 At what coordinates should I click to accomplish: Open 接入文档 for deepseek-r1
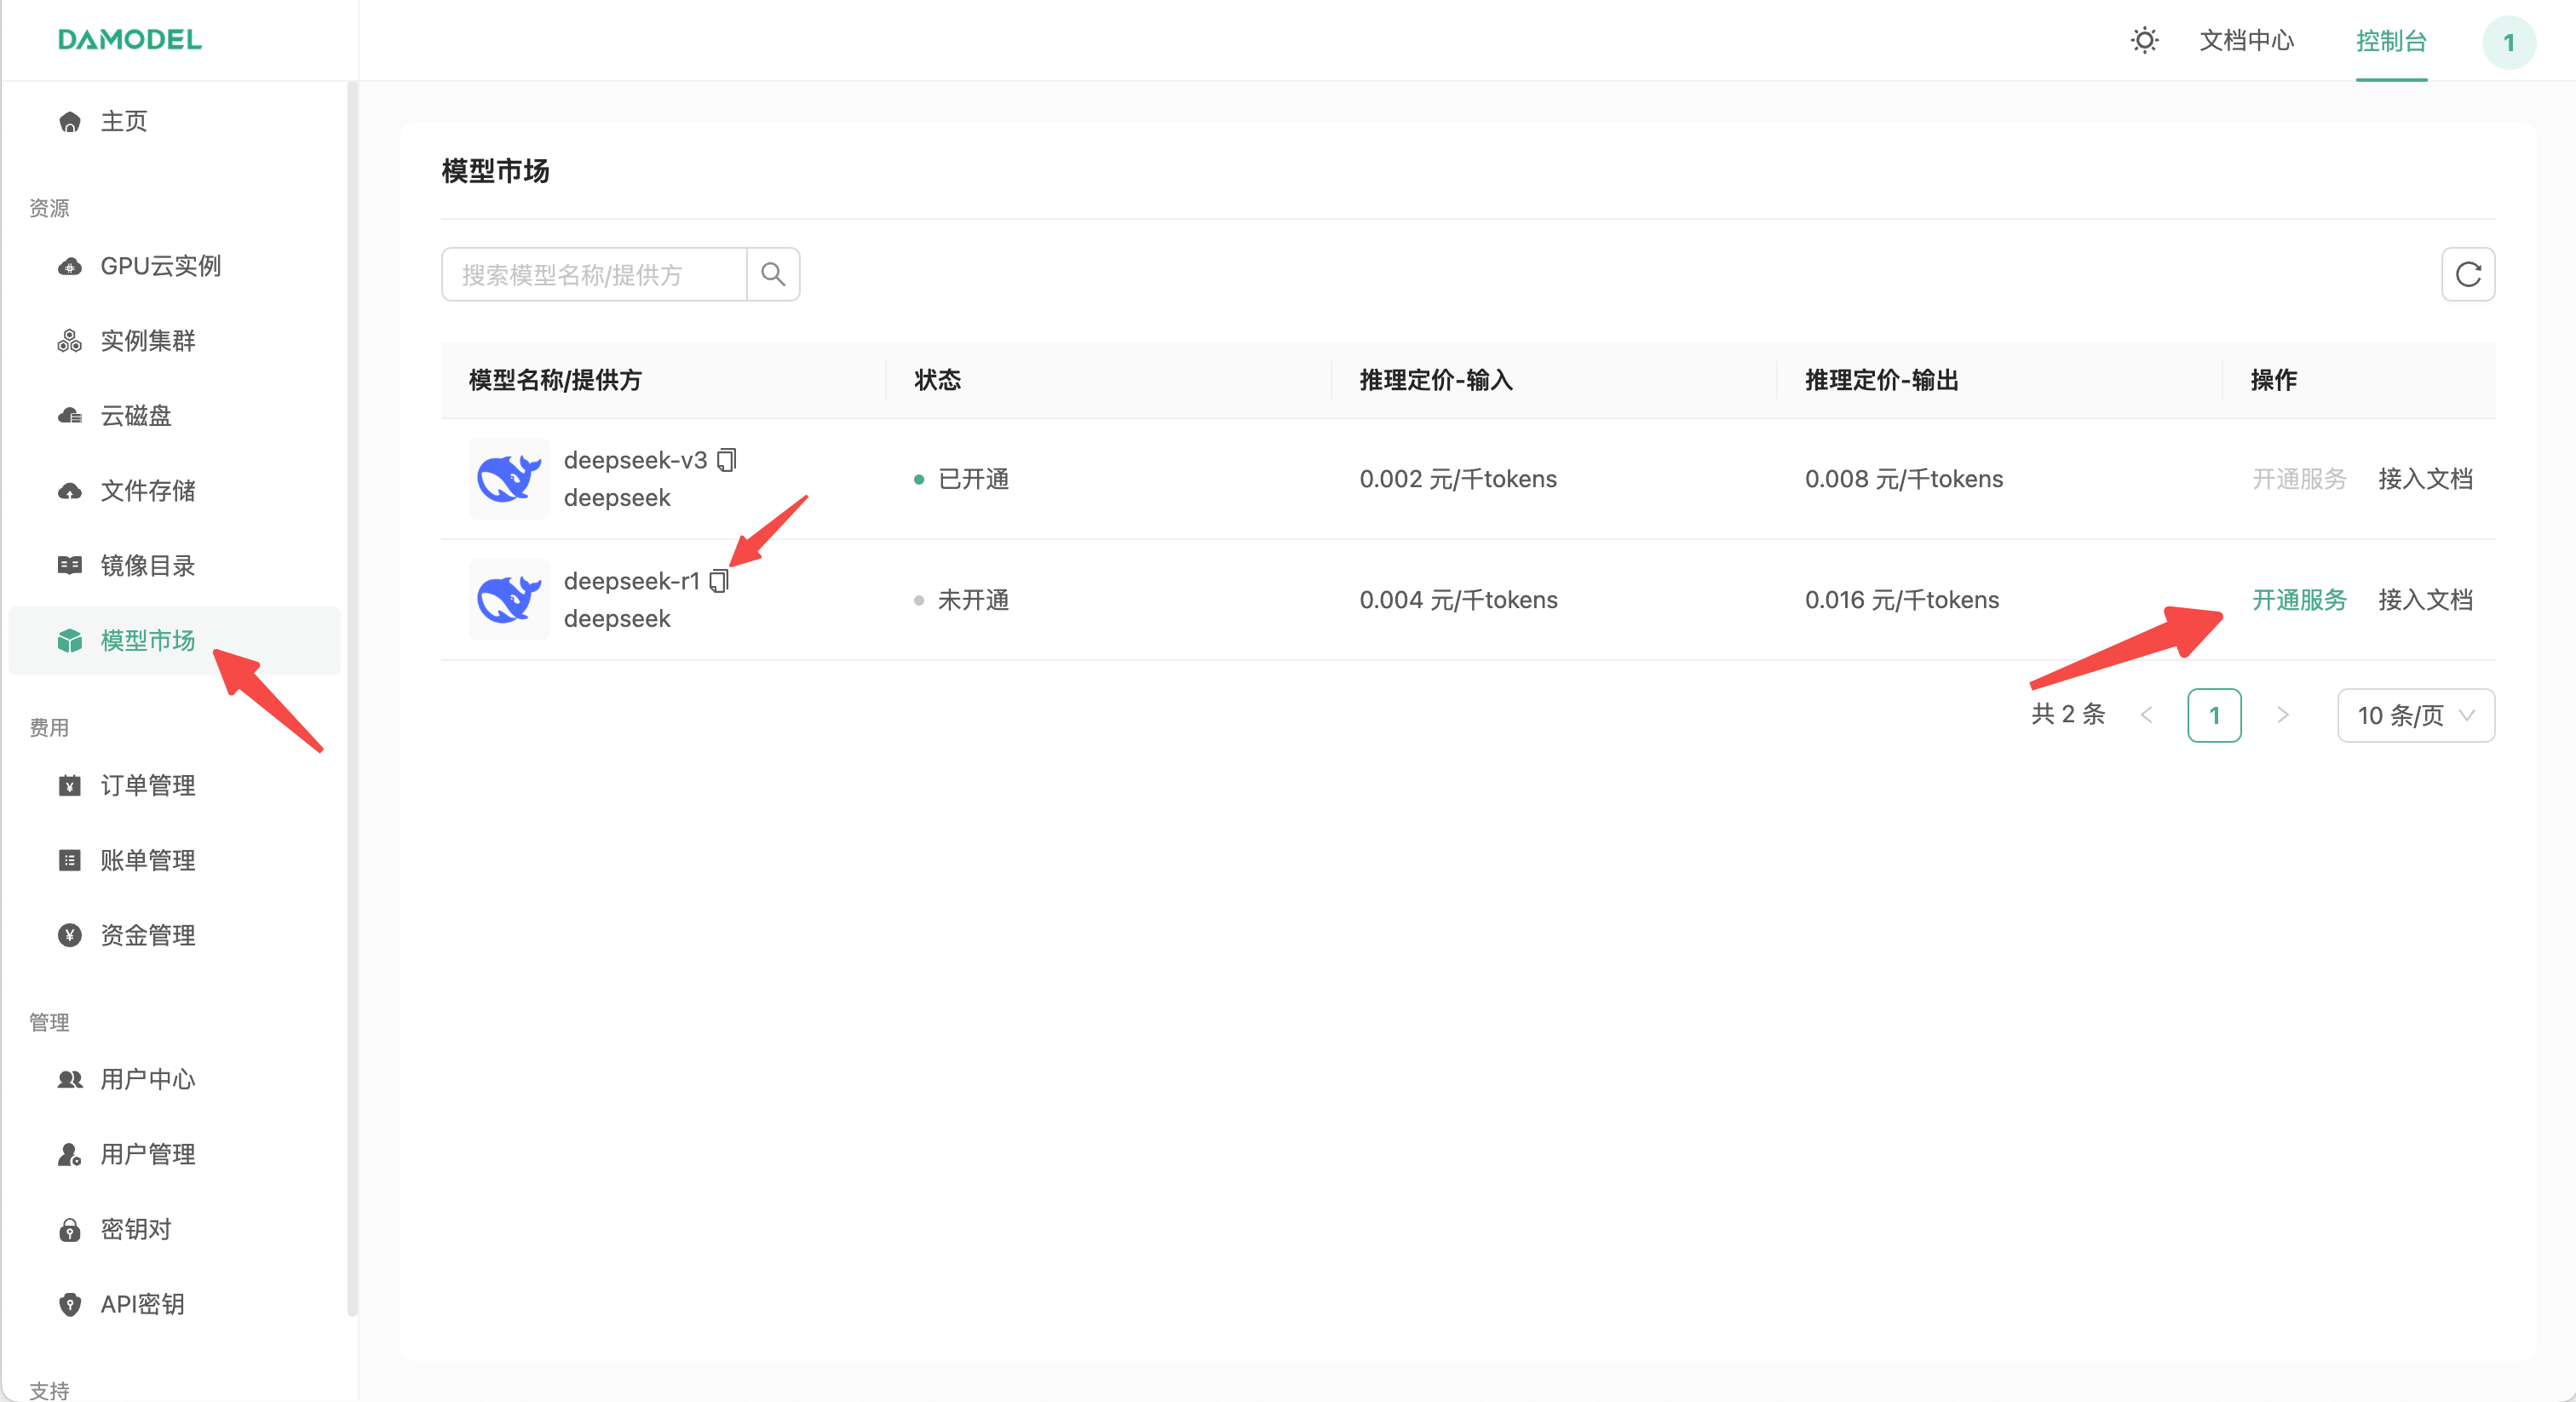coord(2425,600)
